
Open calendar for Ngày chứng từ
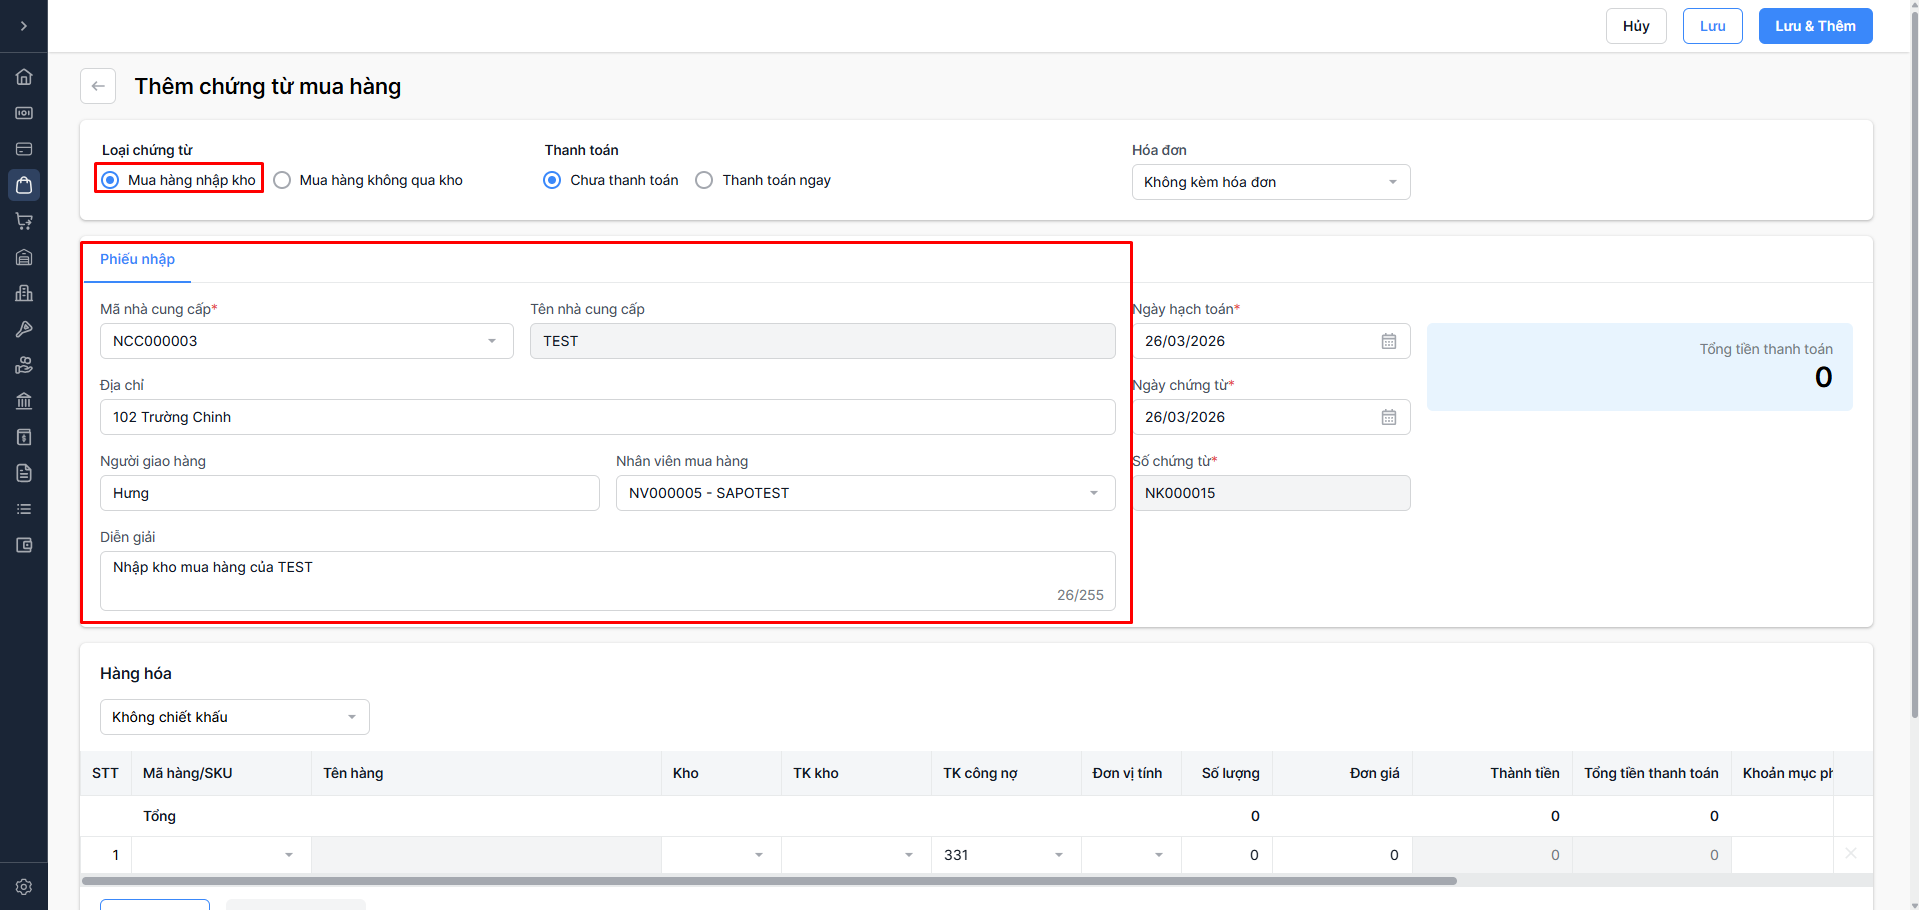pos(1389,417)
